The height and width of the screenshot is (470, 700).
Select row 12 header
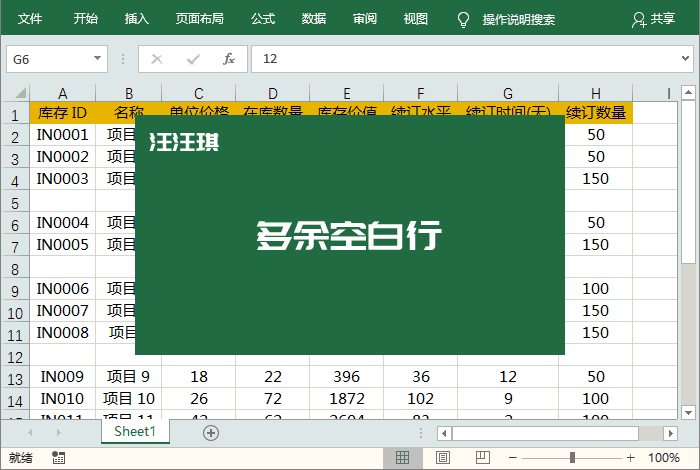pos(15,357)
